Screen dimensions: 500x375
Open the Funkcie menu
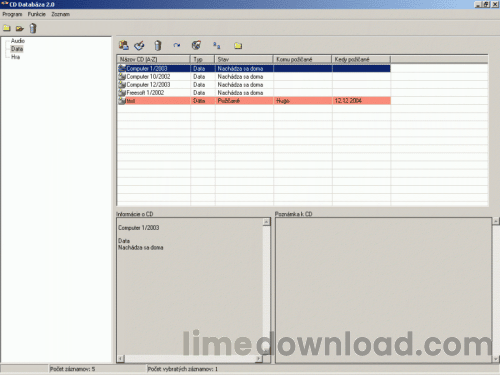(36, 14)
